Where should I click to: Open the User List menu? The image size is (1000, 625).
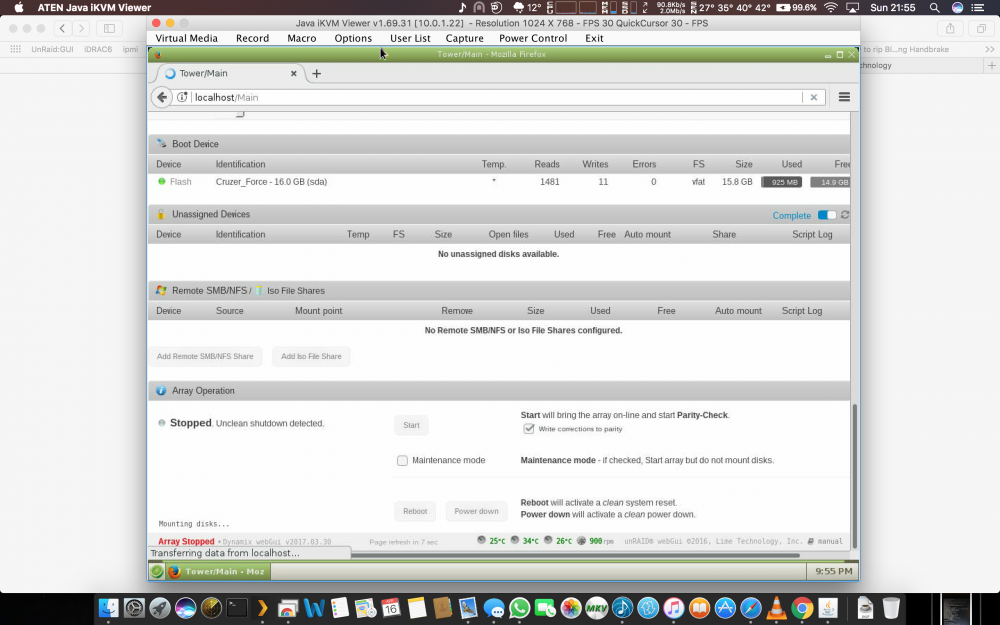click(x=410, y=38)
